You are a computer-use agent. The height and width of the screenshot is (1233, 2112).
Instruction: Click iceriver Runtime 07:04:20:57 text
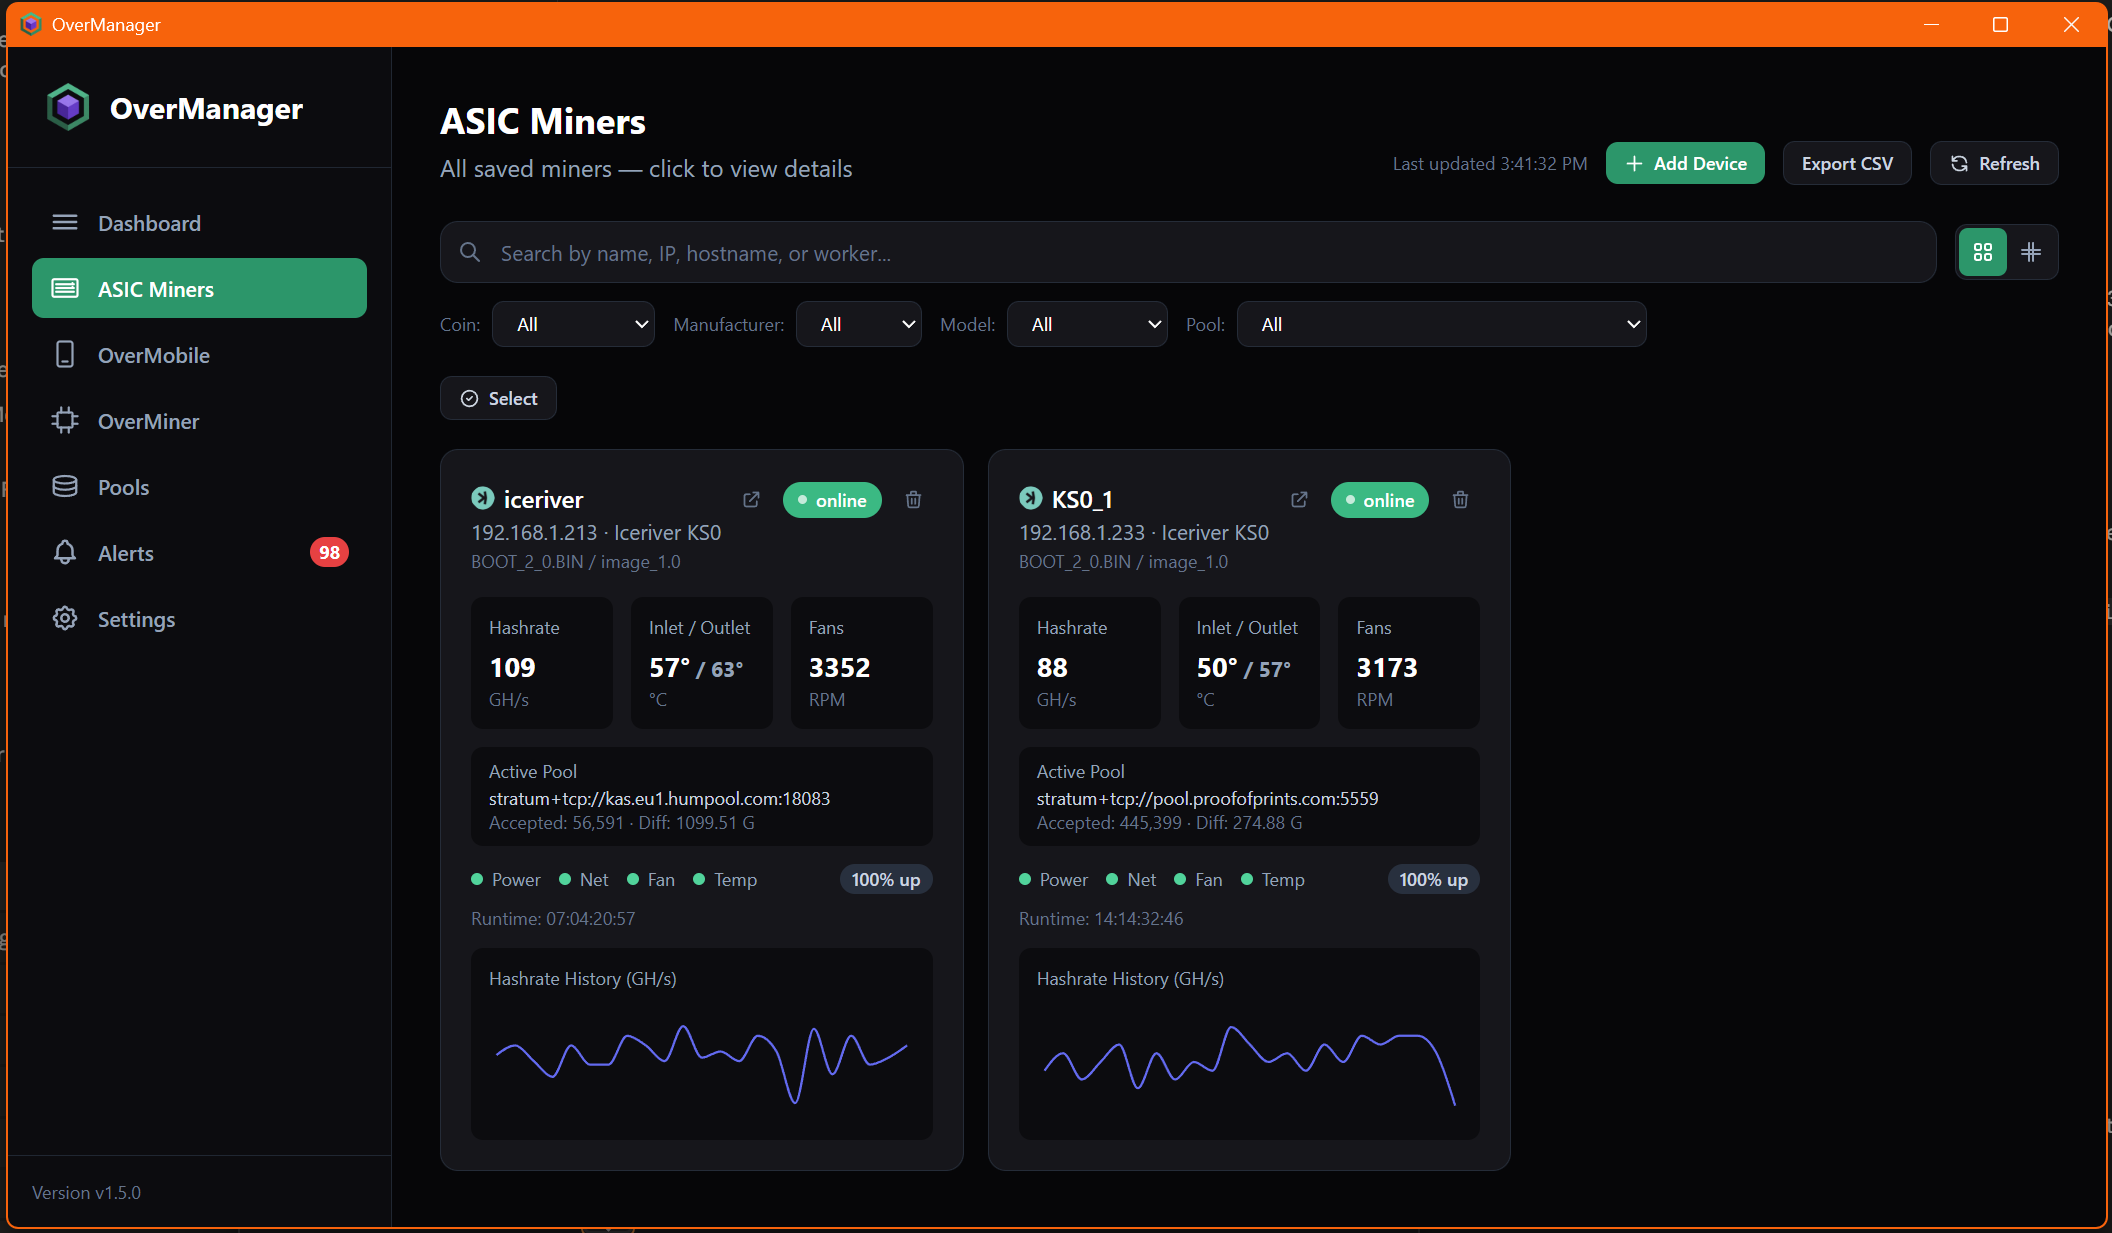point(553,918)
